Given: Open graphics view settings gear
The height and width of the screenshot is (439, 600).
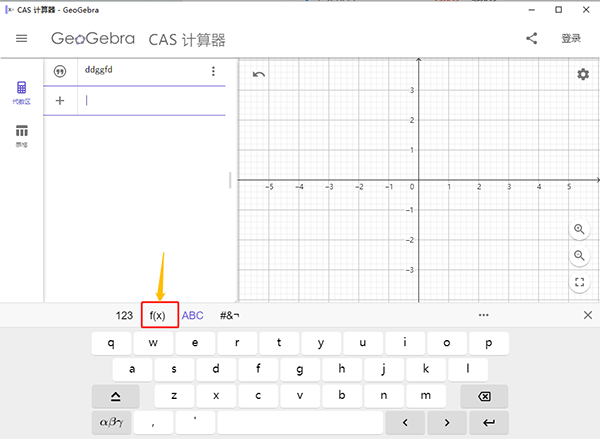Looking at the screenshot, I should coord(583,74).
